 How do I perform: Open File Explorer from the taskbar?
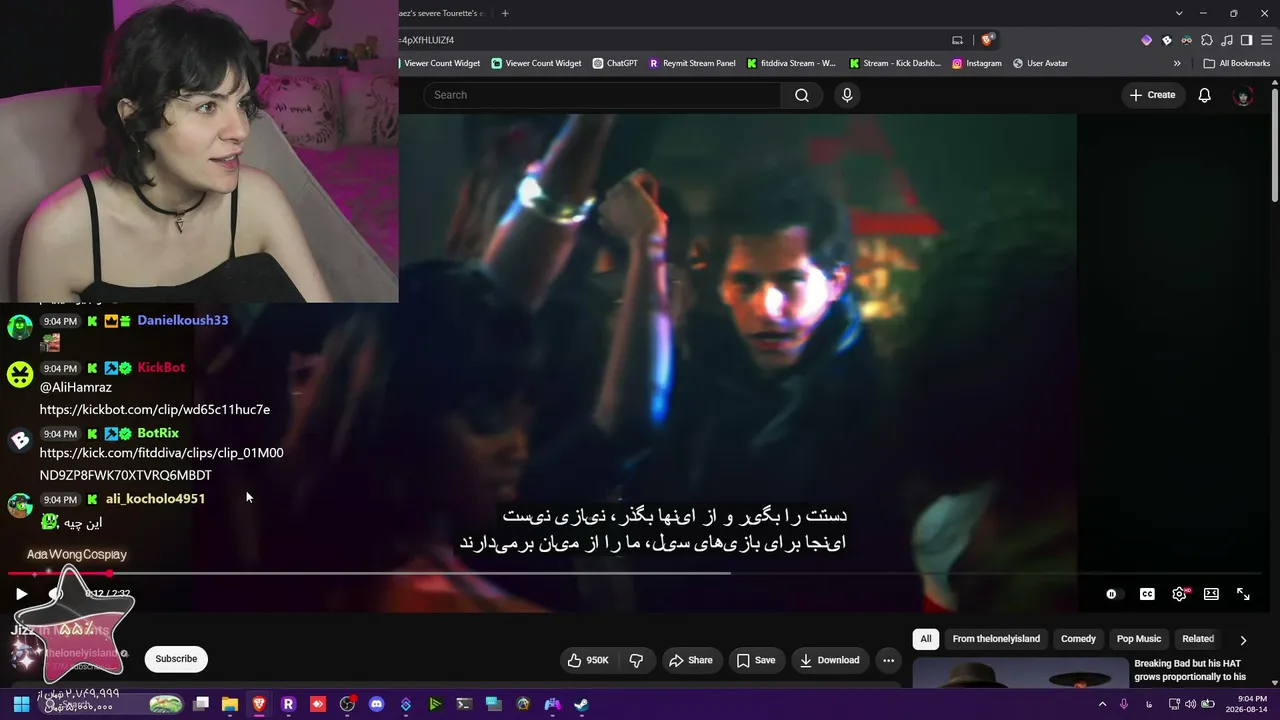[x=229, y=704]
